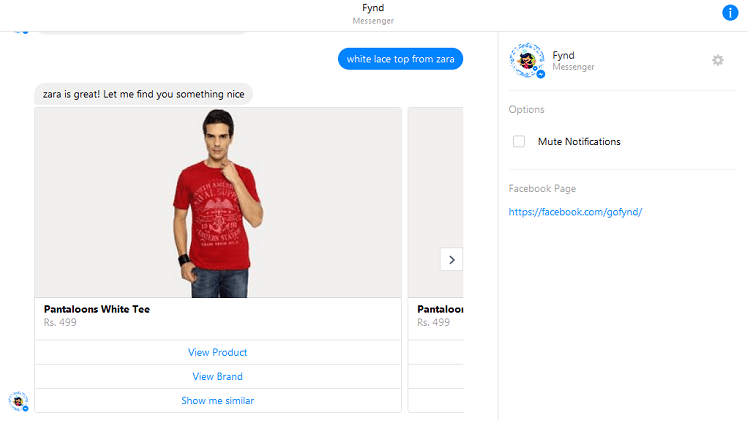Click the Rs. 499 price of first product

pos(61,322)
